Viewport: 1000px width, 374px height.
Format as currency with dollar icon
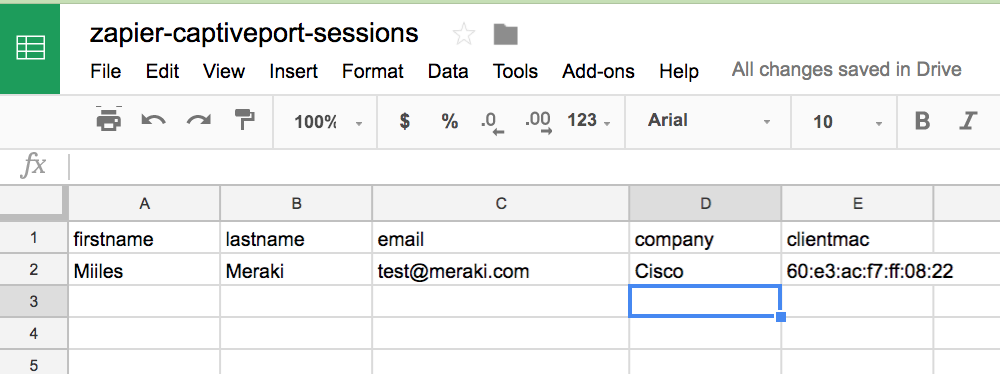coord(404,121)
